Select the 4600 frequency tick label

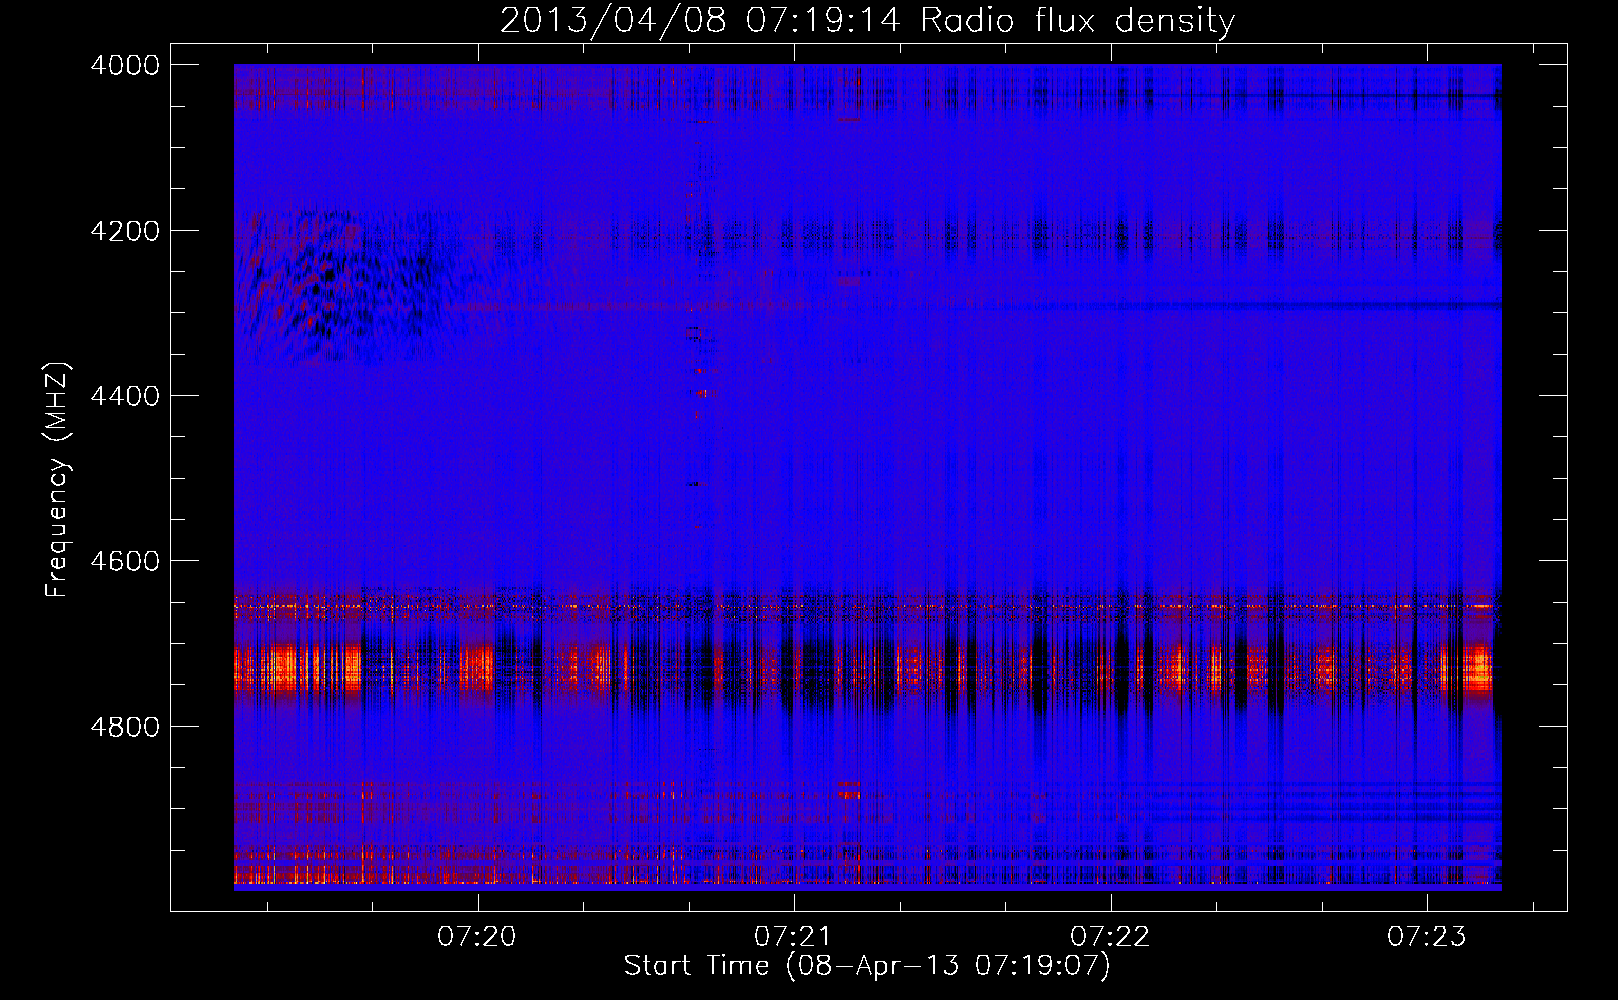point(125,561)
